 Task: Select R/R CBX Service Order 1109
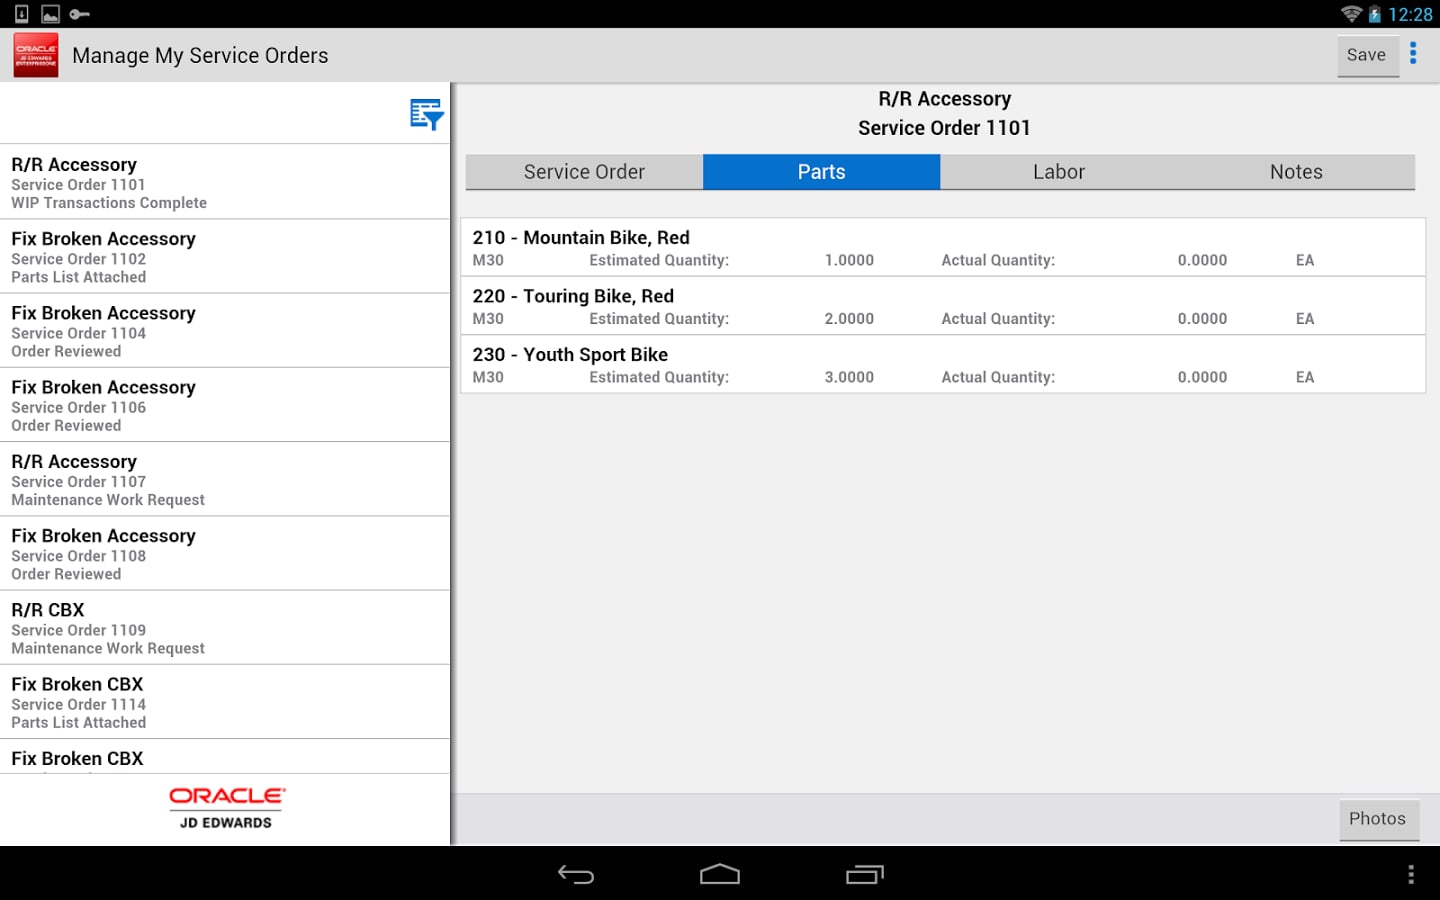click(225, 628)
